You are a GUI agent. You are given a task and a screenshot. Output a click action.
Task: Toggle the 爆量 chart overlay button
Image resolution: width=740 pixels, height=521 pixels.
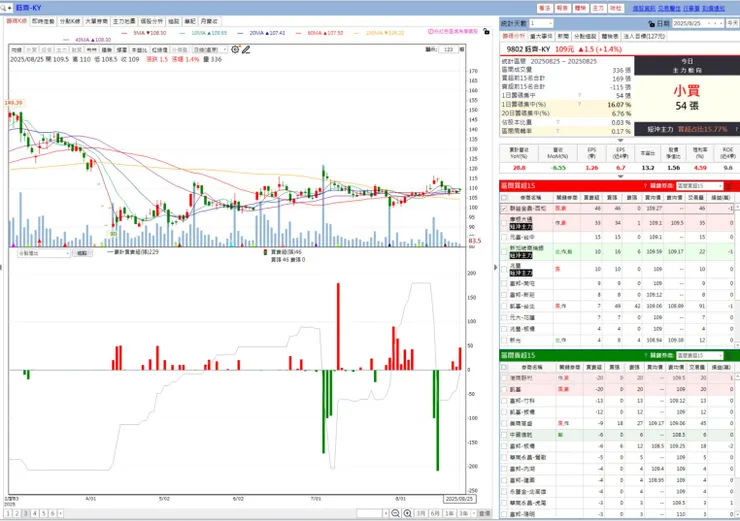[x=122, y=50]
